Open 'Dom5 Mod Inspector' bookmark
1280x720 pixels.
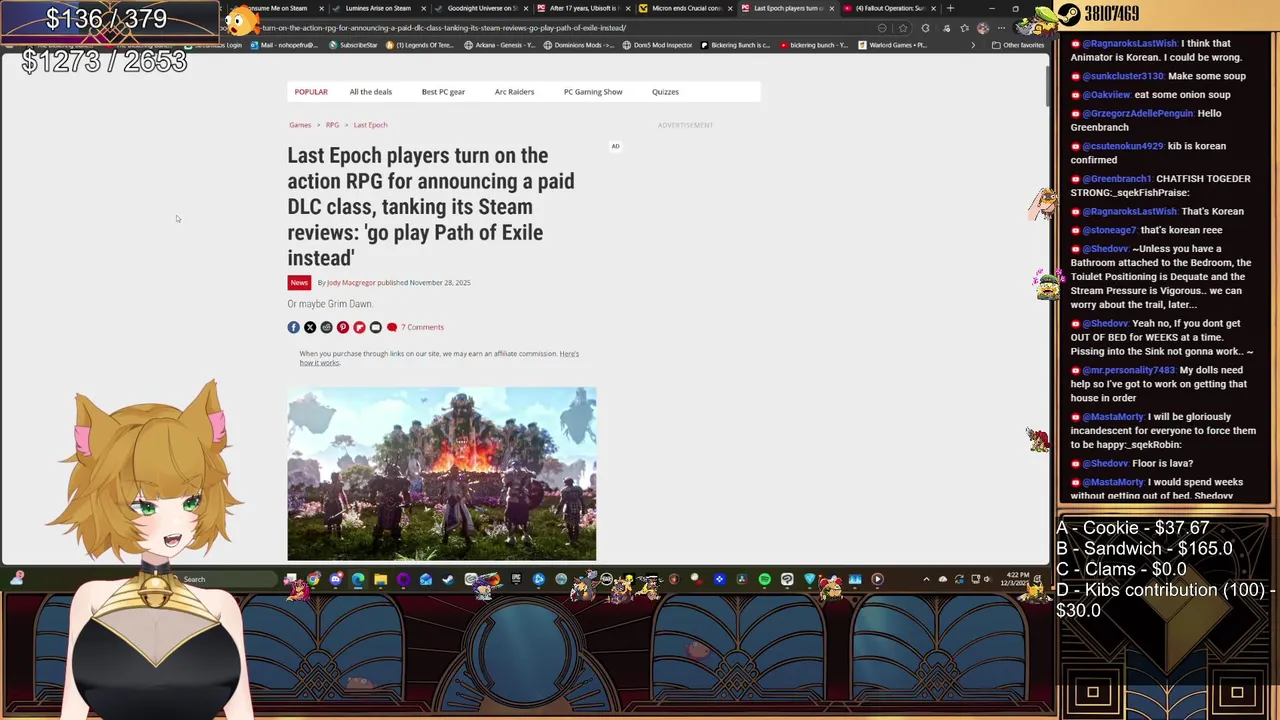656,45
